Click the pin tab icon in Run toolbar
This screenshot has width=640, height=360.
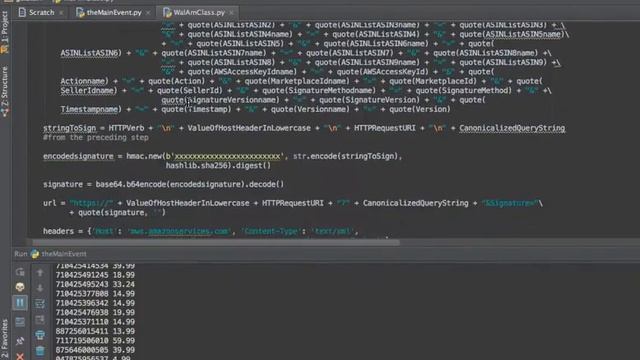click(20, 340)
